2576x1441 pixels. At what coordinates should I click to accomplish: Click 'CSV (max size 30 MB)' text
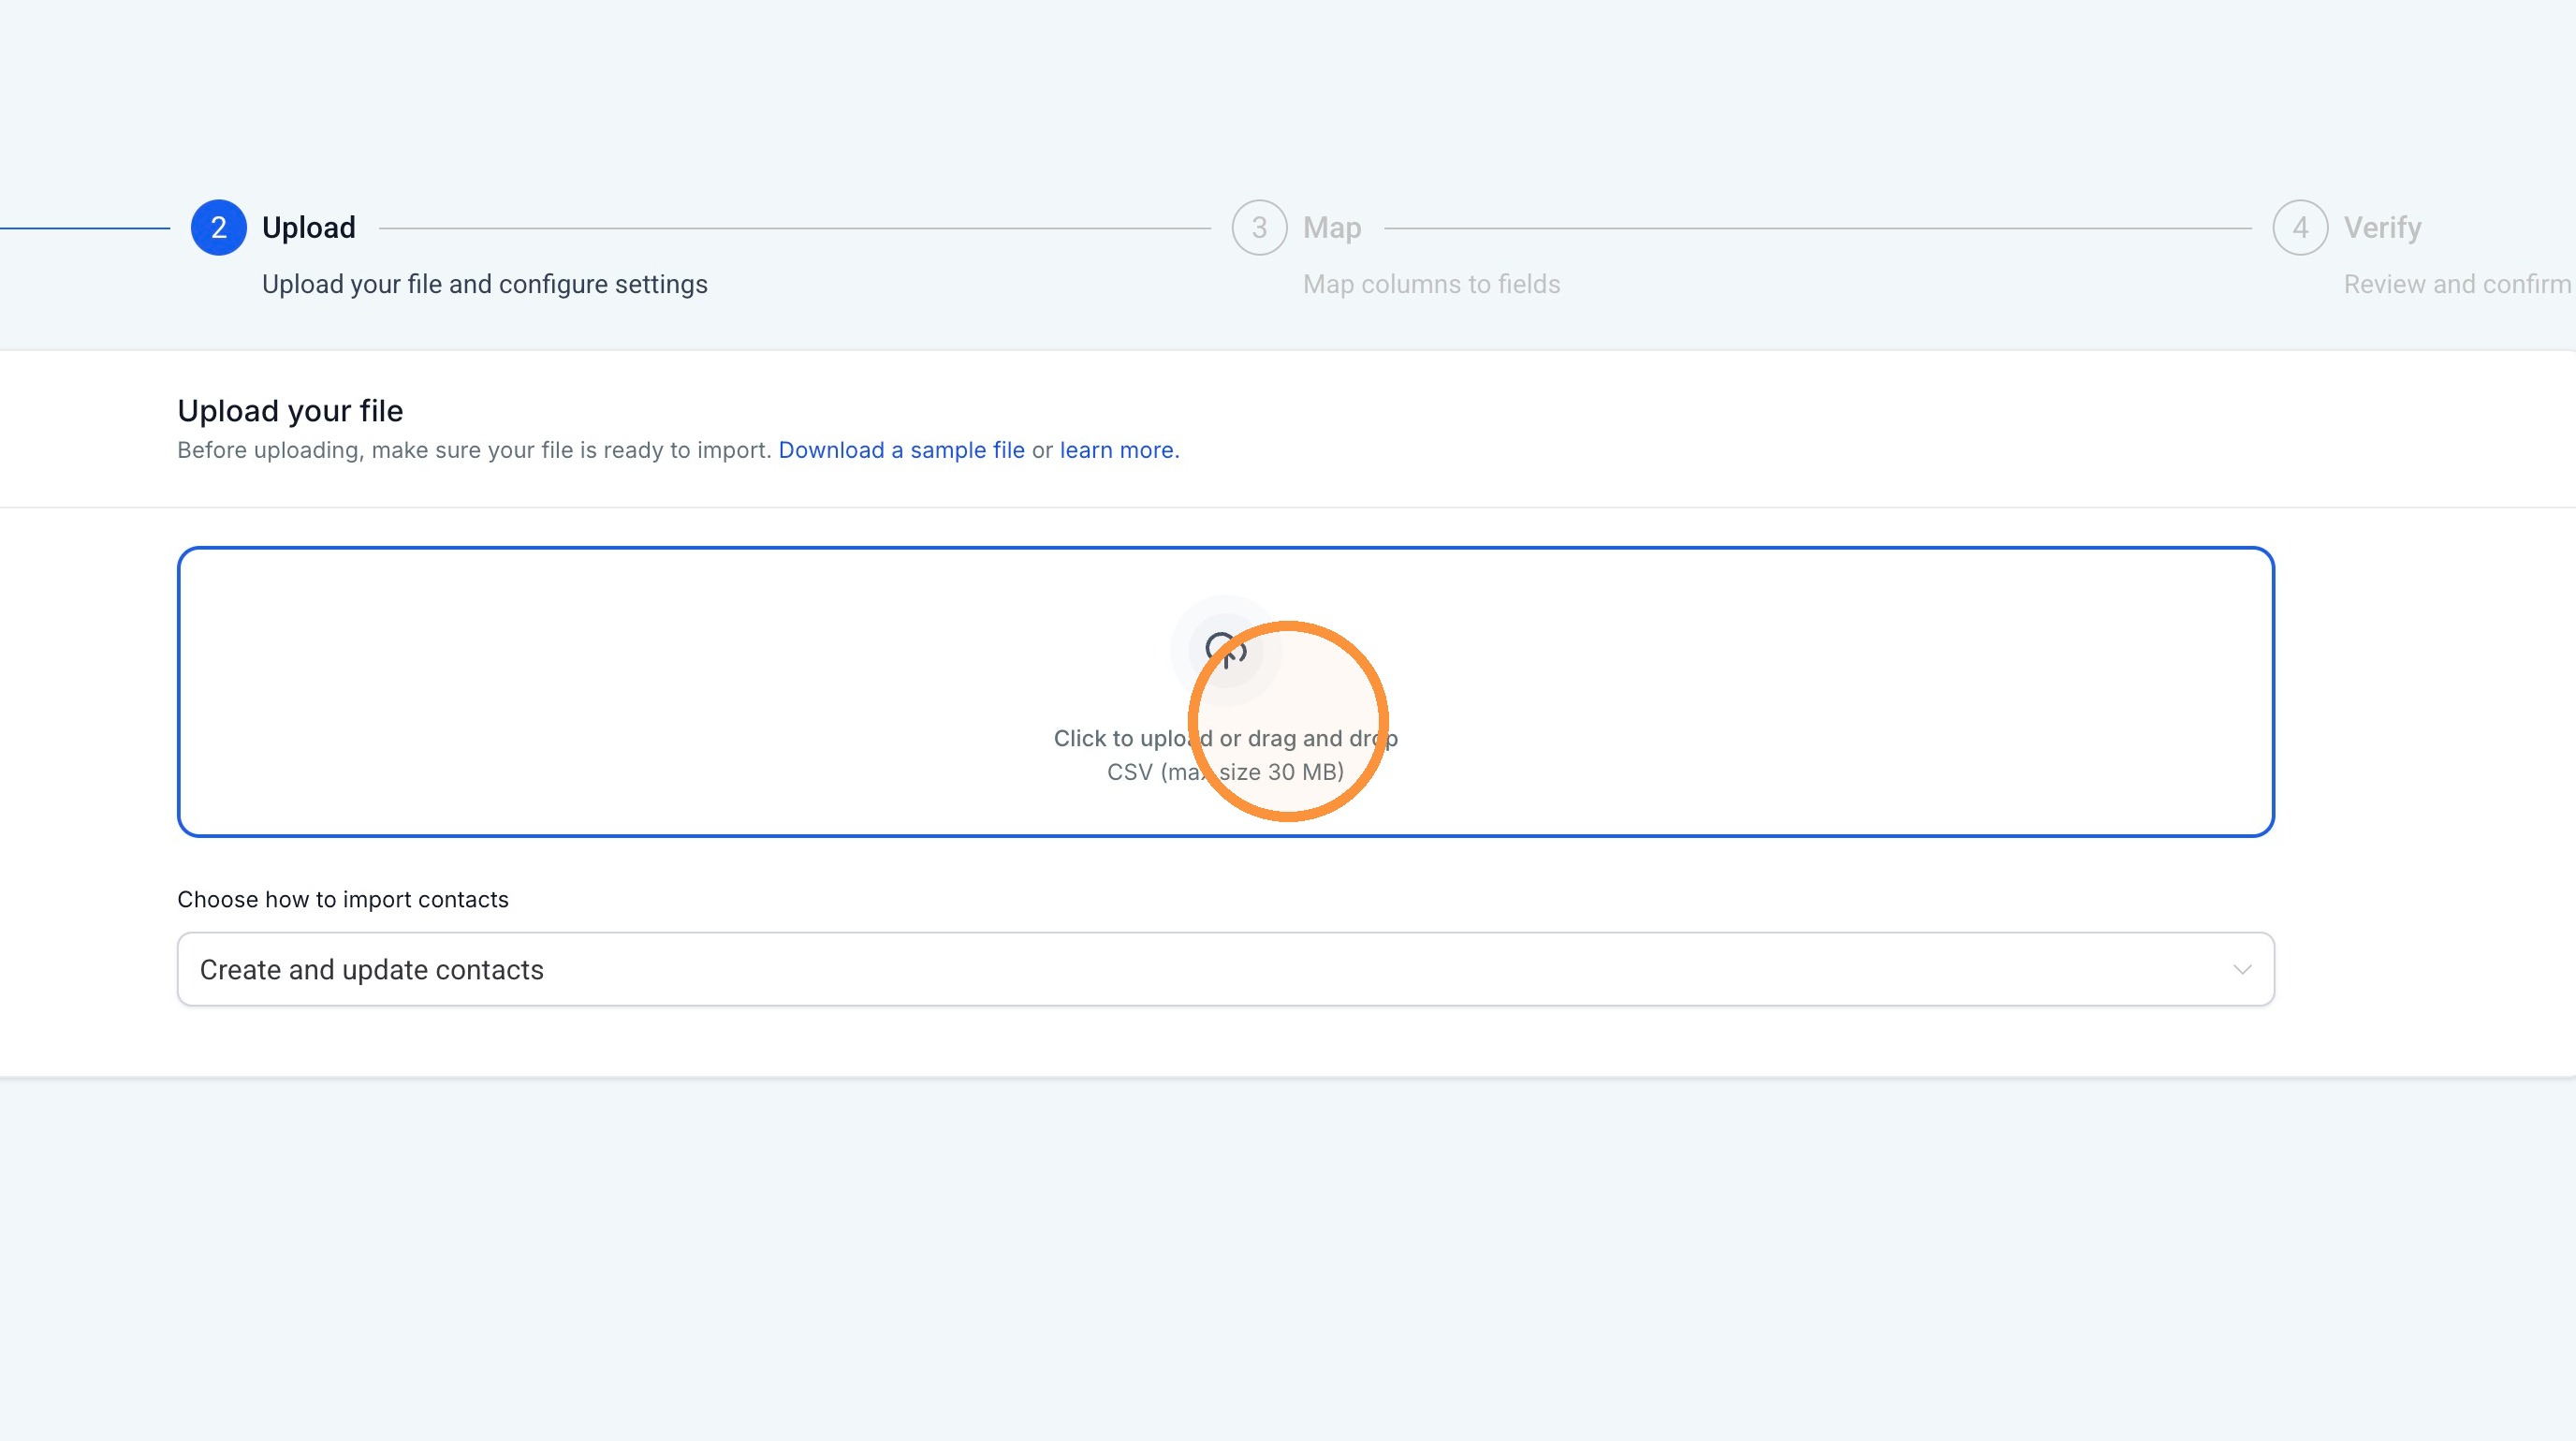pos(1225,772)
